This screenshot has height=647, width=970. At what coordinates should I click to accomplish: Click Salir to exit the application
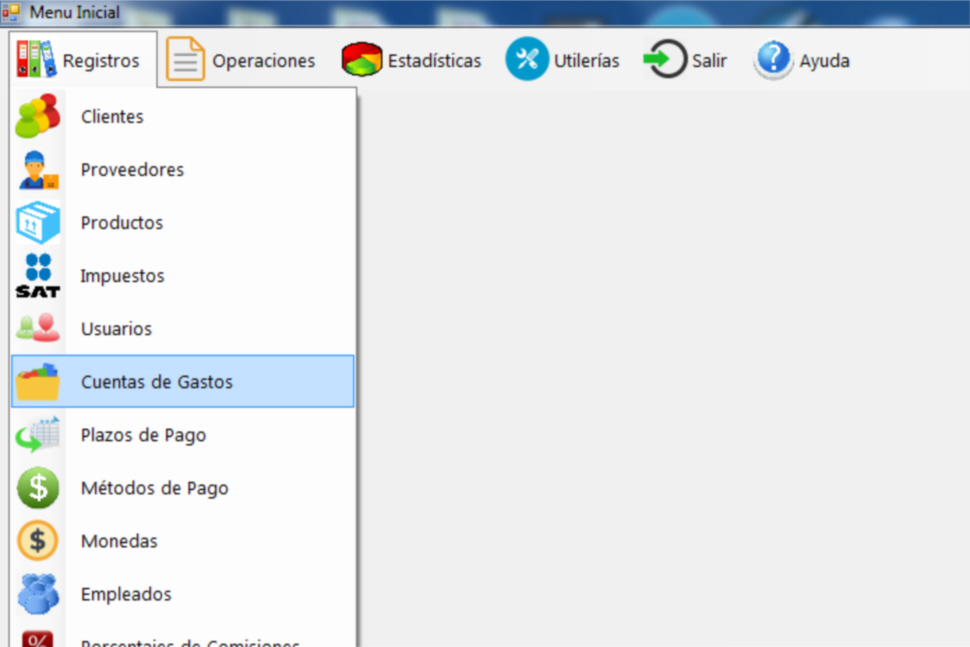coord(686,61)
